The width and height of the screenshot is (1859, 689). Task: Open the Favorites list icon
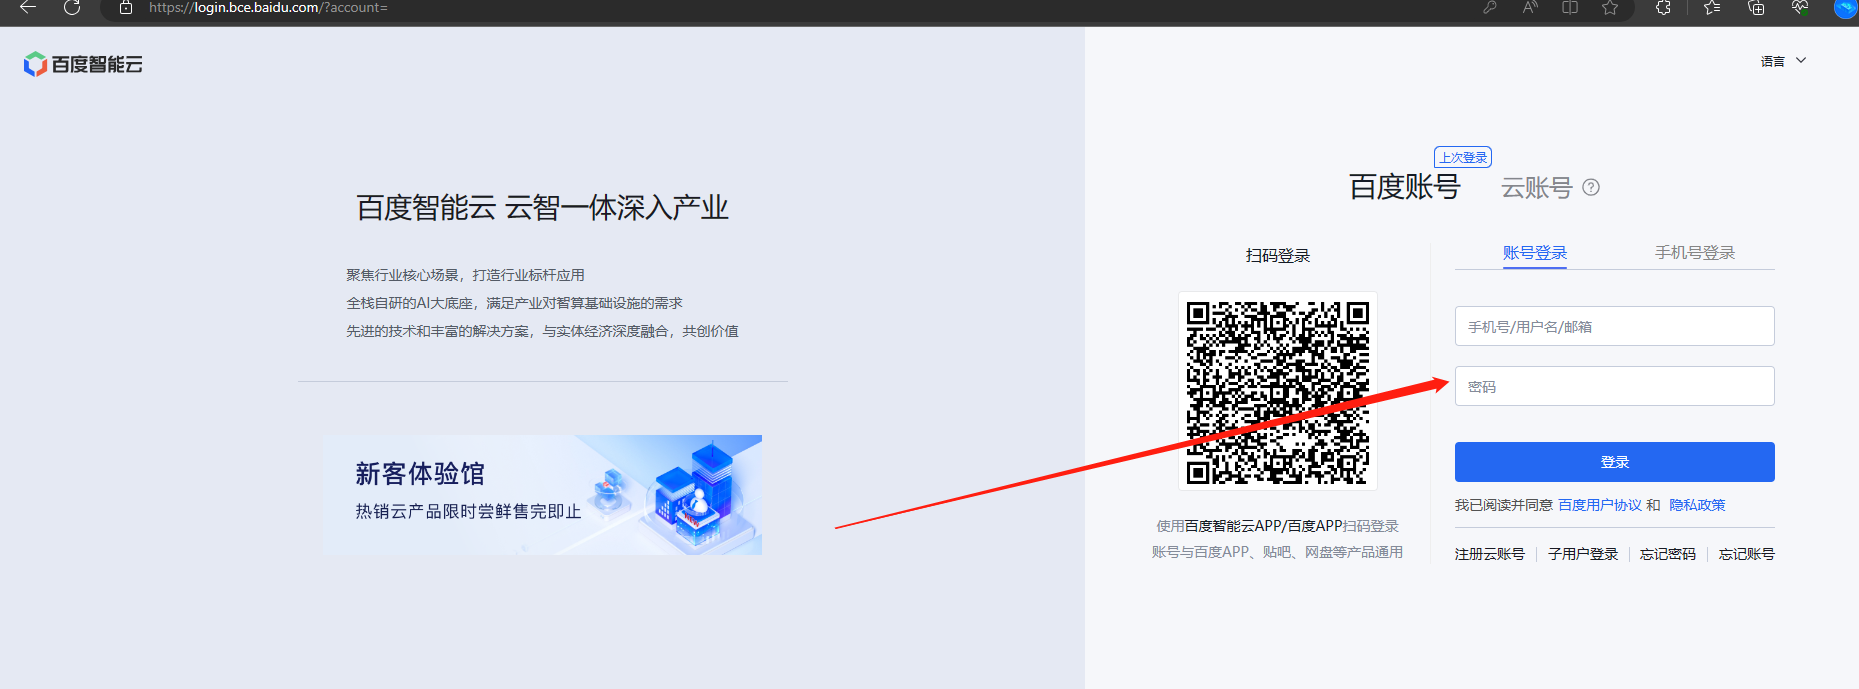1712,7
